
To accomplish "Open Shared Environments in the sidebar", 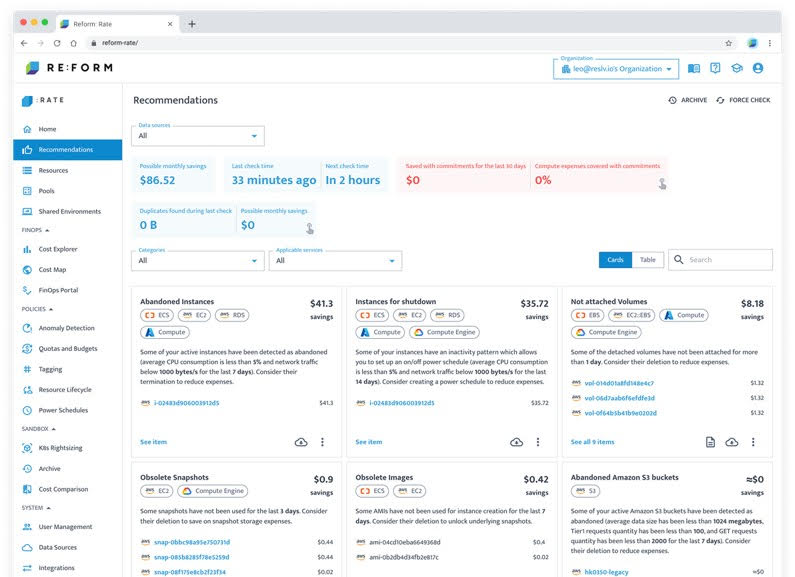I will 67,211.
